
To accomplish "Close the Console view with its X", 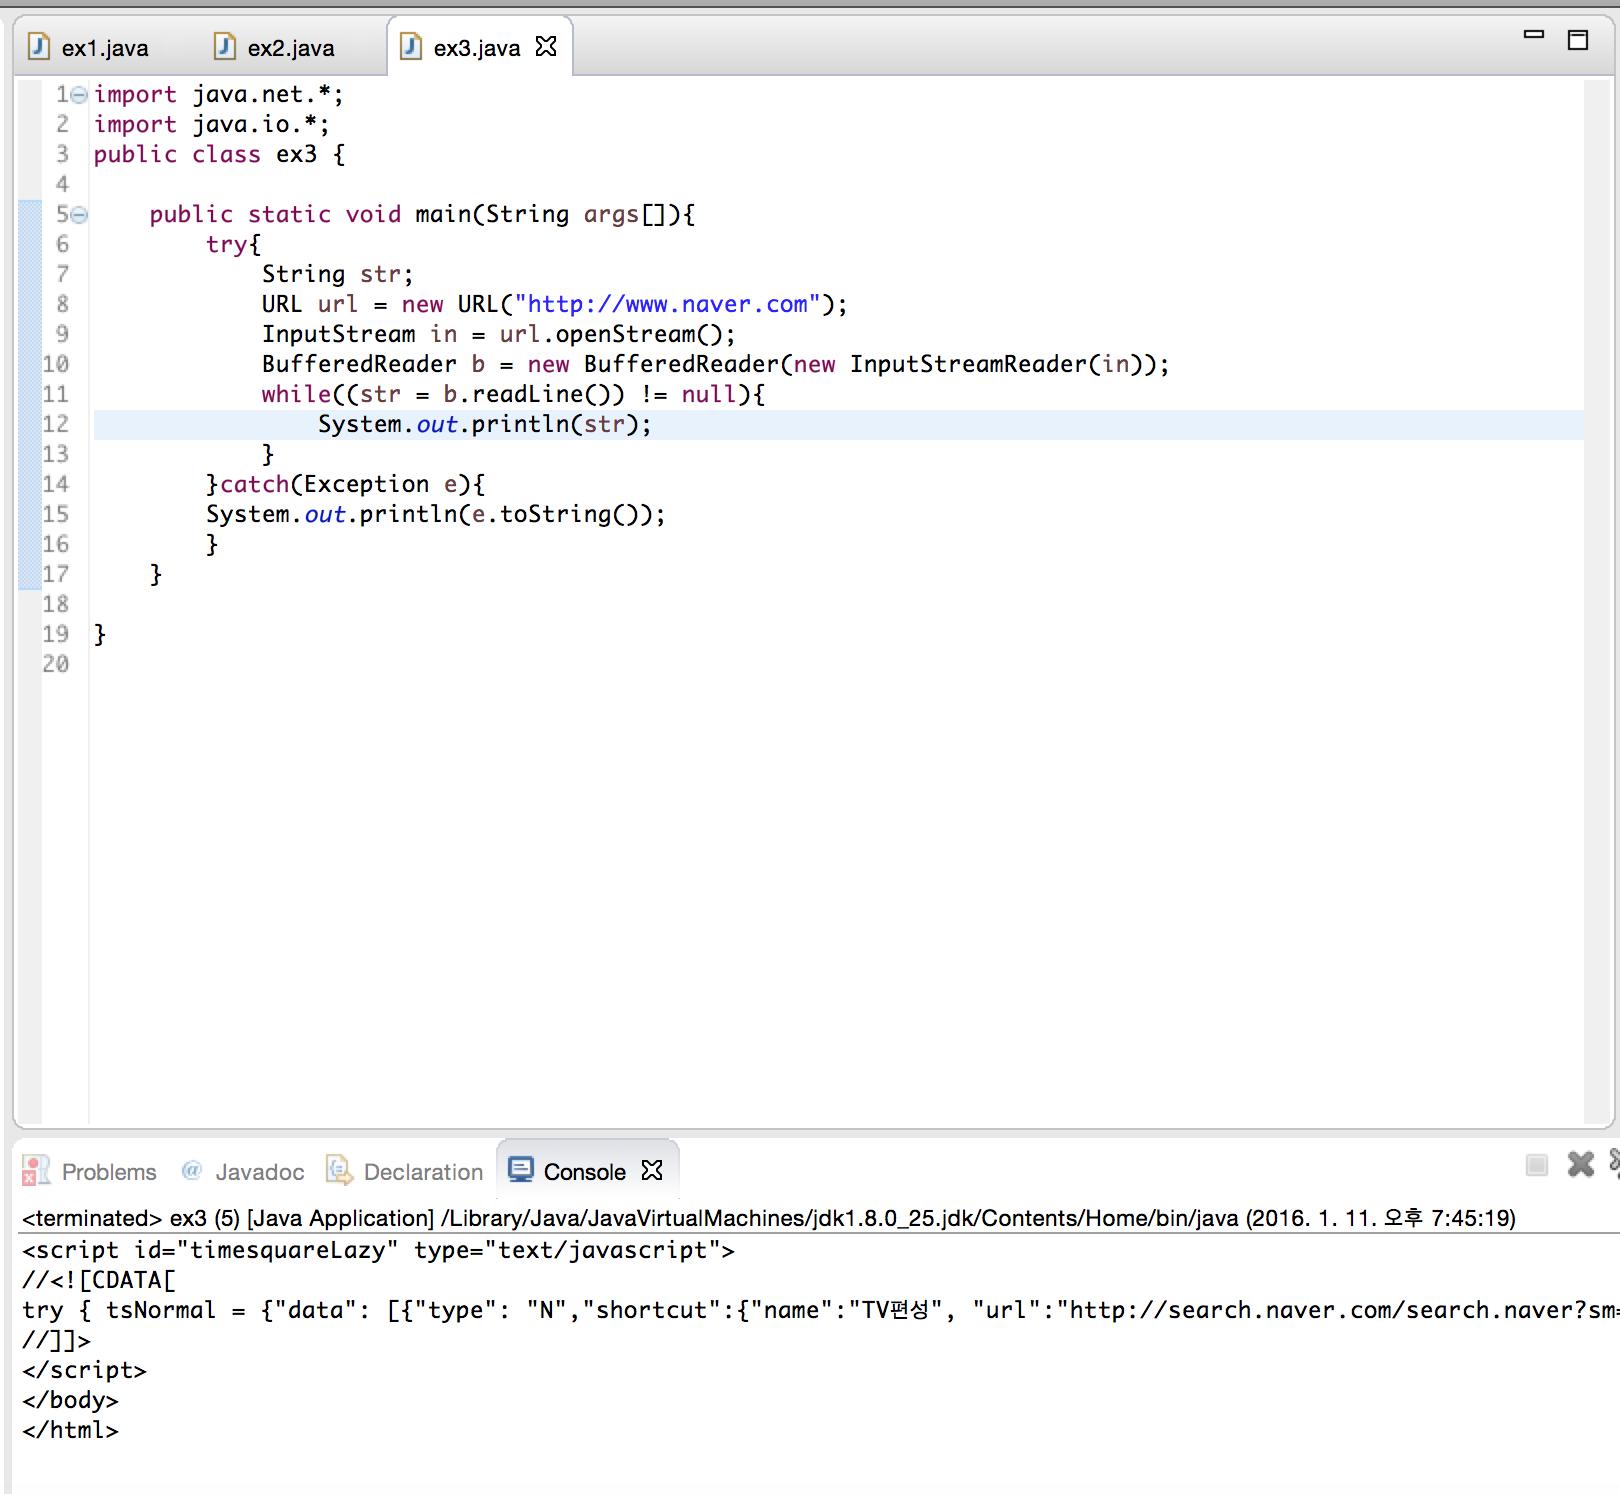I will [x=652, y=1170].
